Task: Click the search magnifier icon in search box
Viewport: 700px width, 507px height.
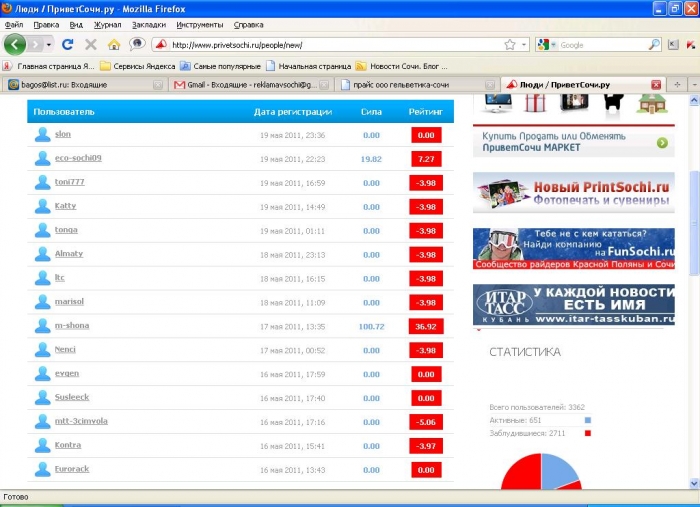Action: coord(654,45)
